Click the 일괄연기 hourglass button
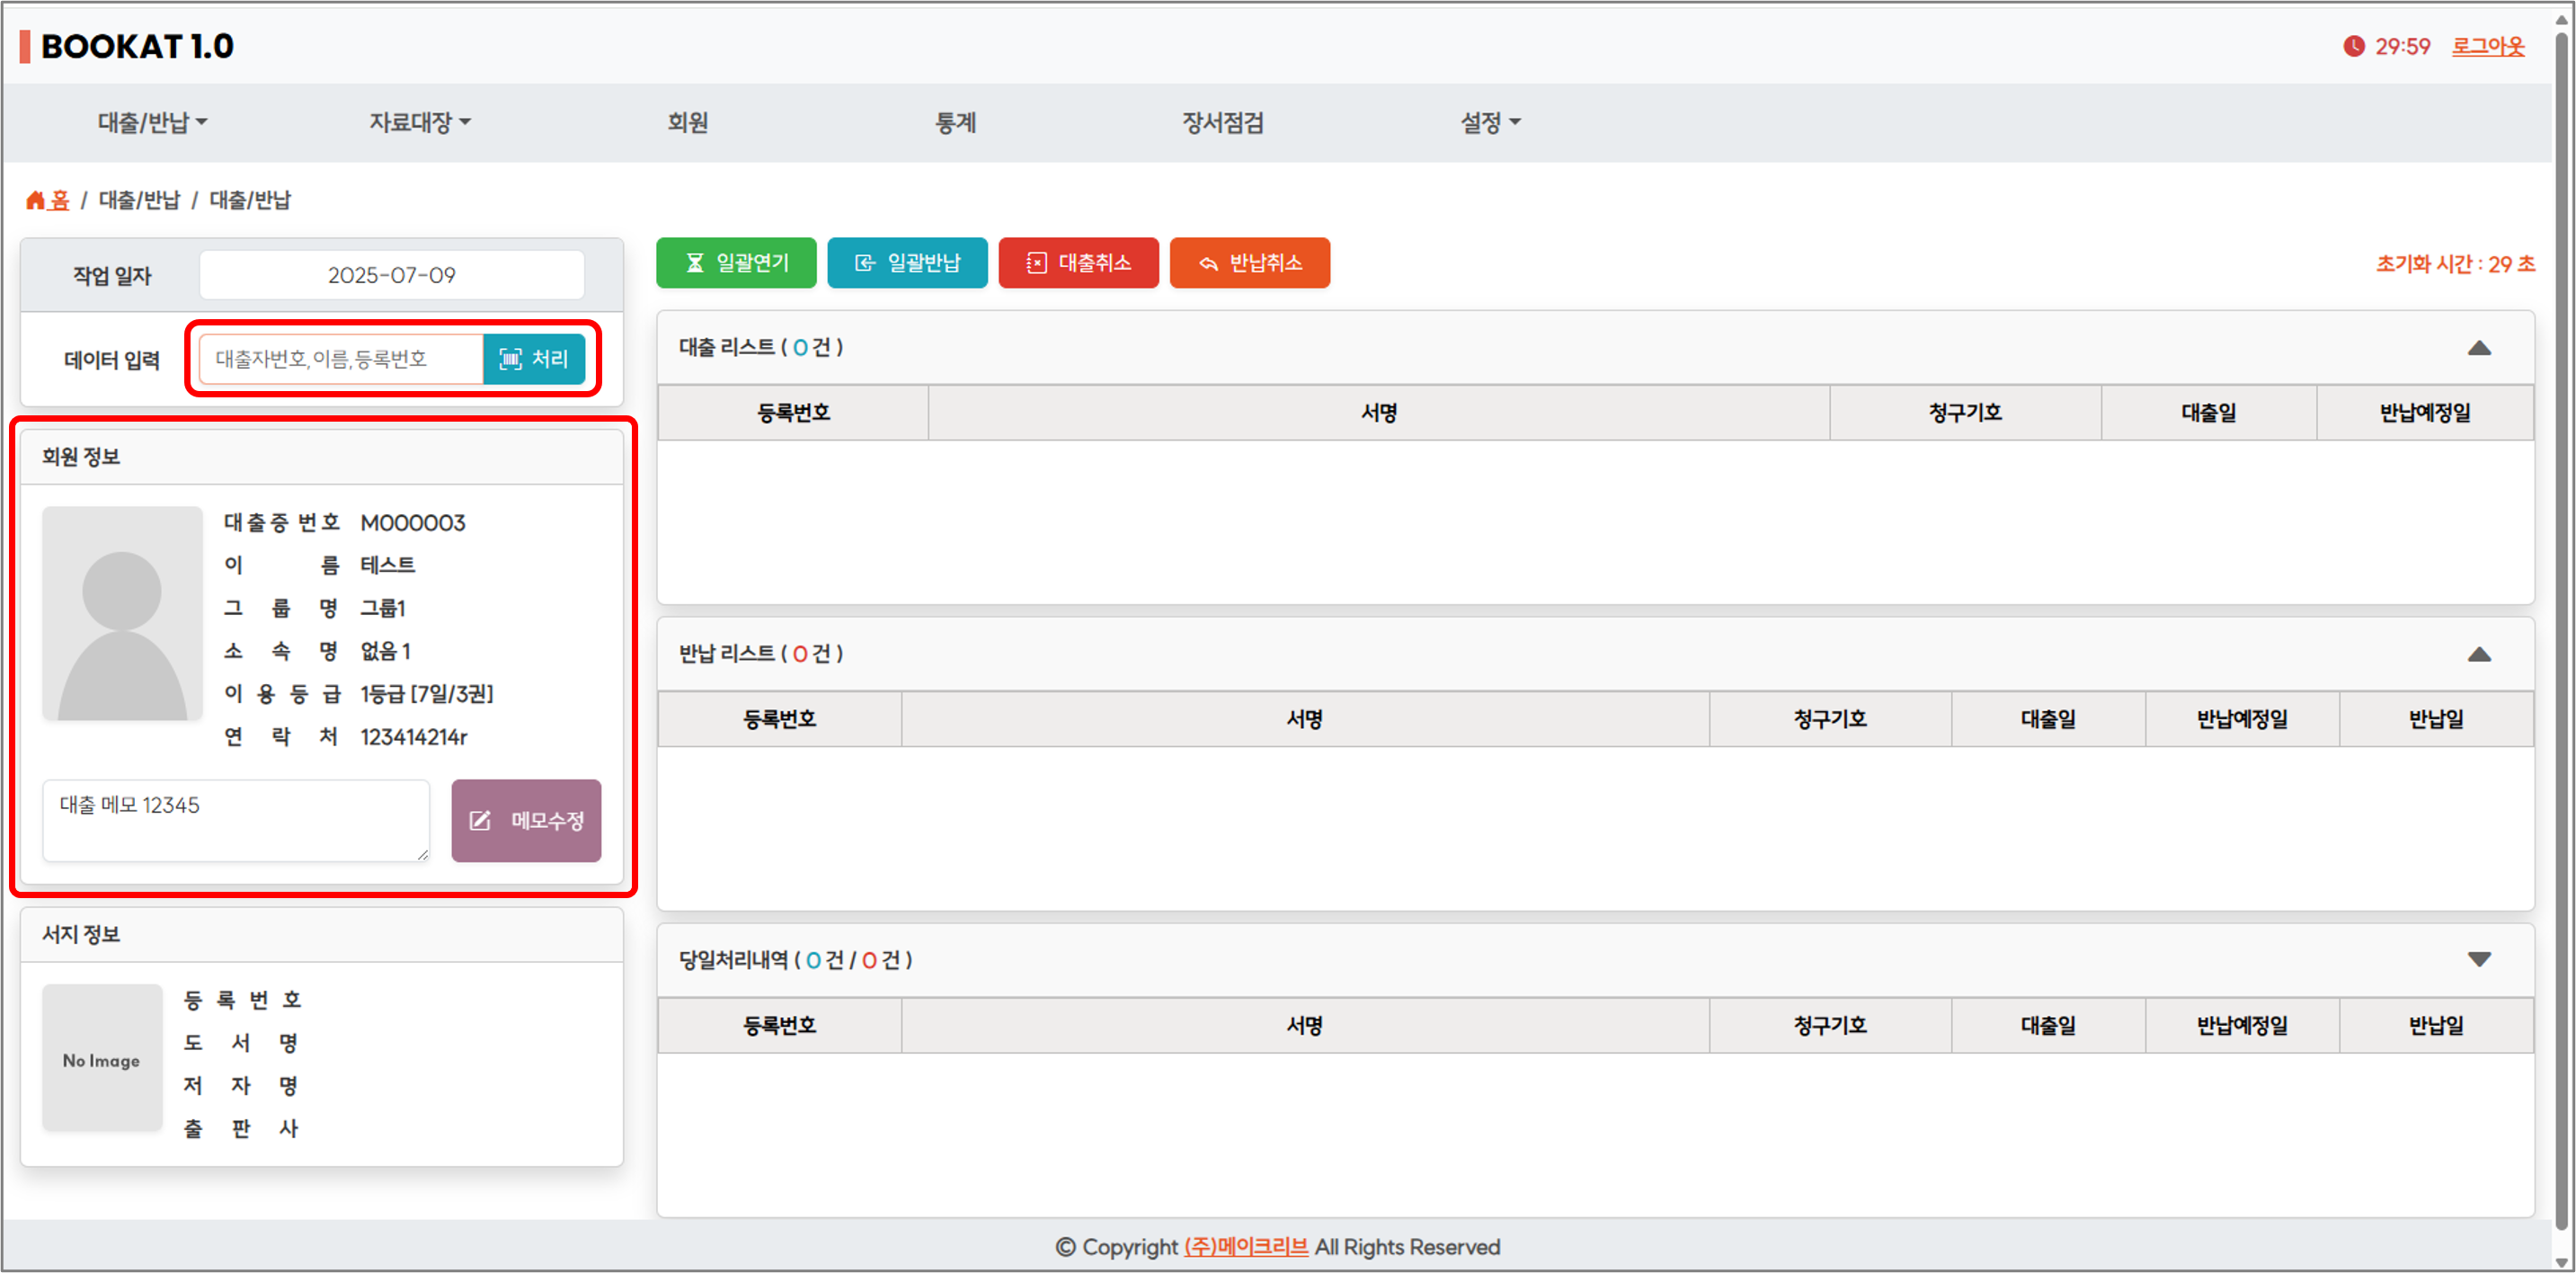The image size is (2576, 1273). [736, 263]
